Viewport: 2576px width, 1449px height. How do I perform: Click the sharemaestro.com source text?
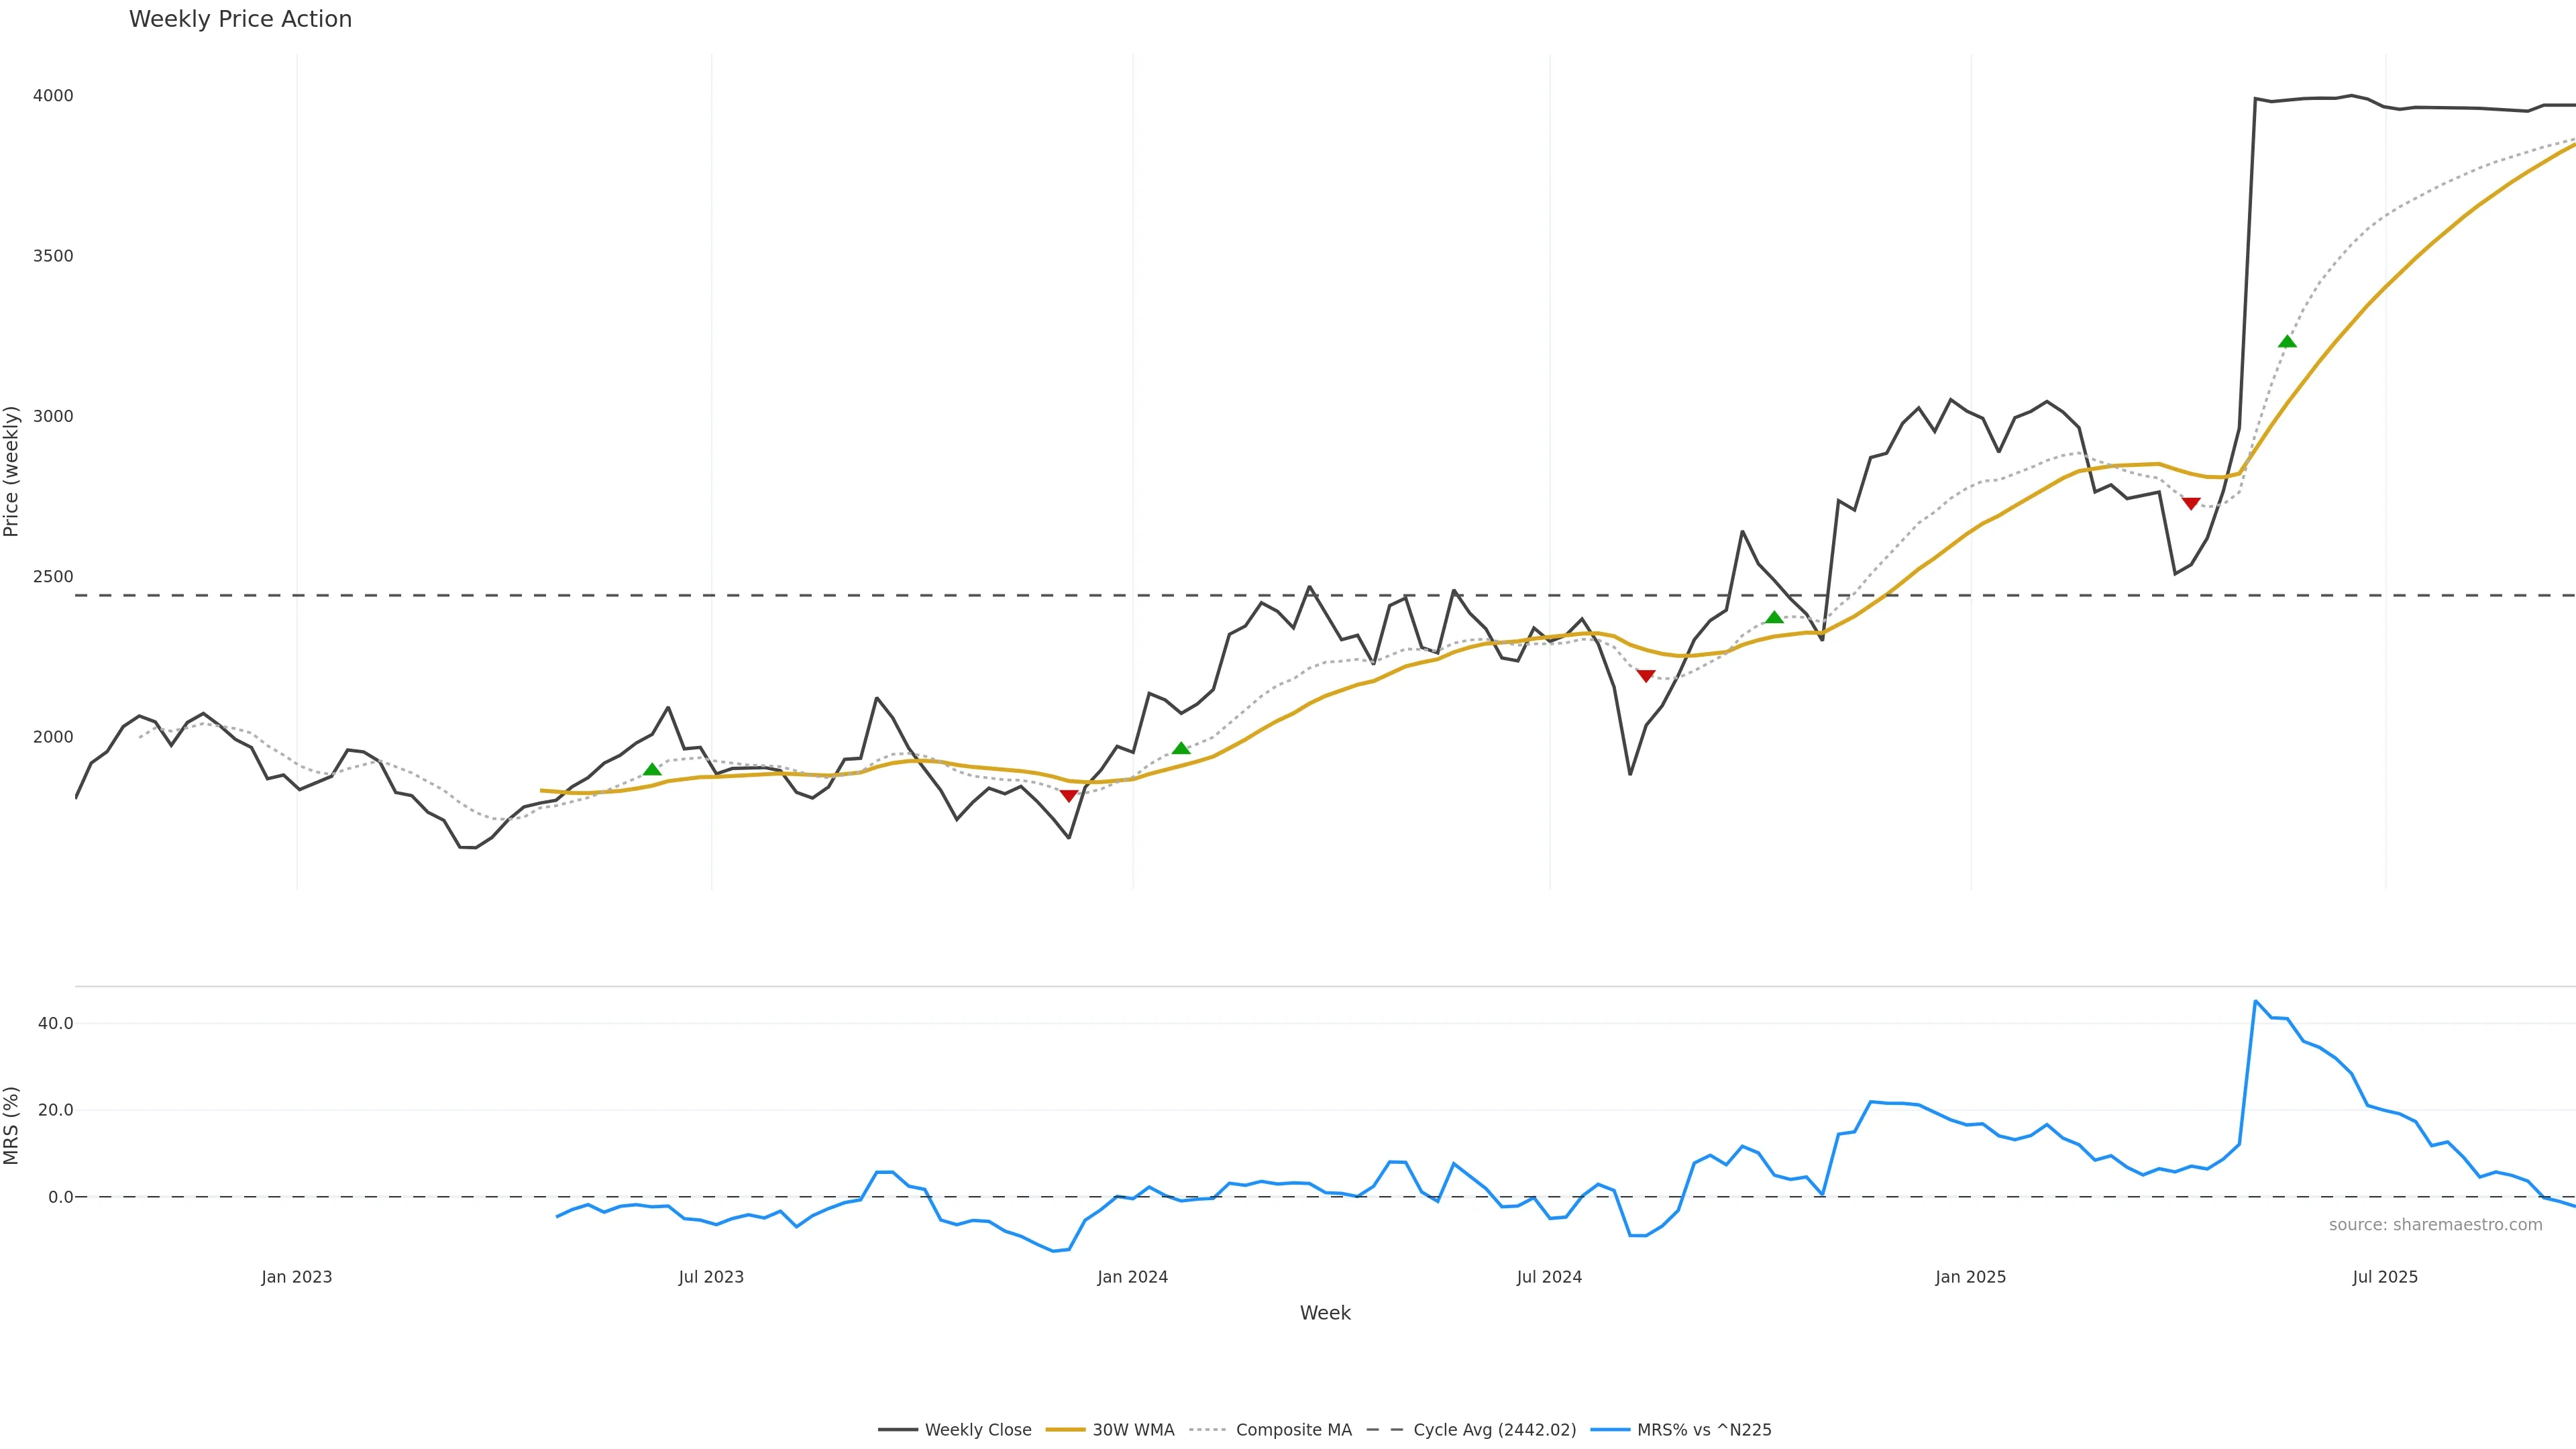(x=2435, y=1225)
